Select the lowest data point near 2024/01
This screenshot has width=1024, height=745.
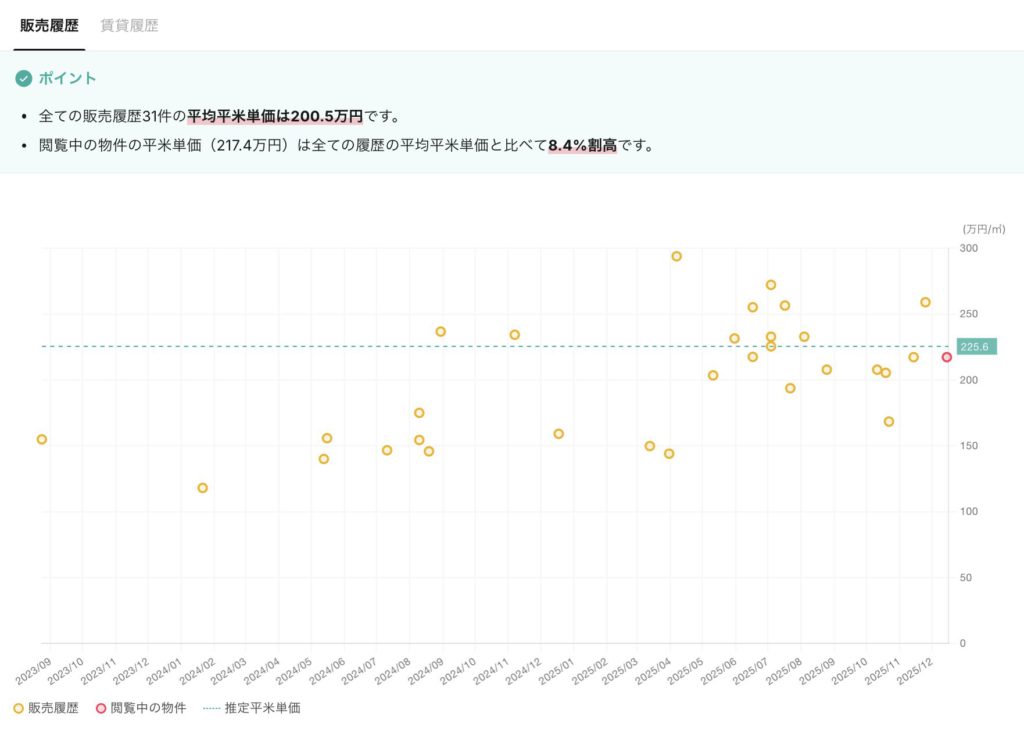(202, 488)
